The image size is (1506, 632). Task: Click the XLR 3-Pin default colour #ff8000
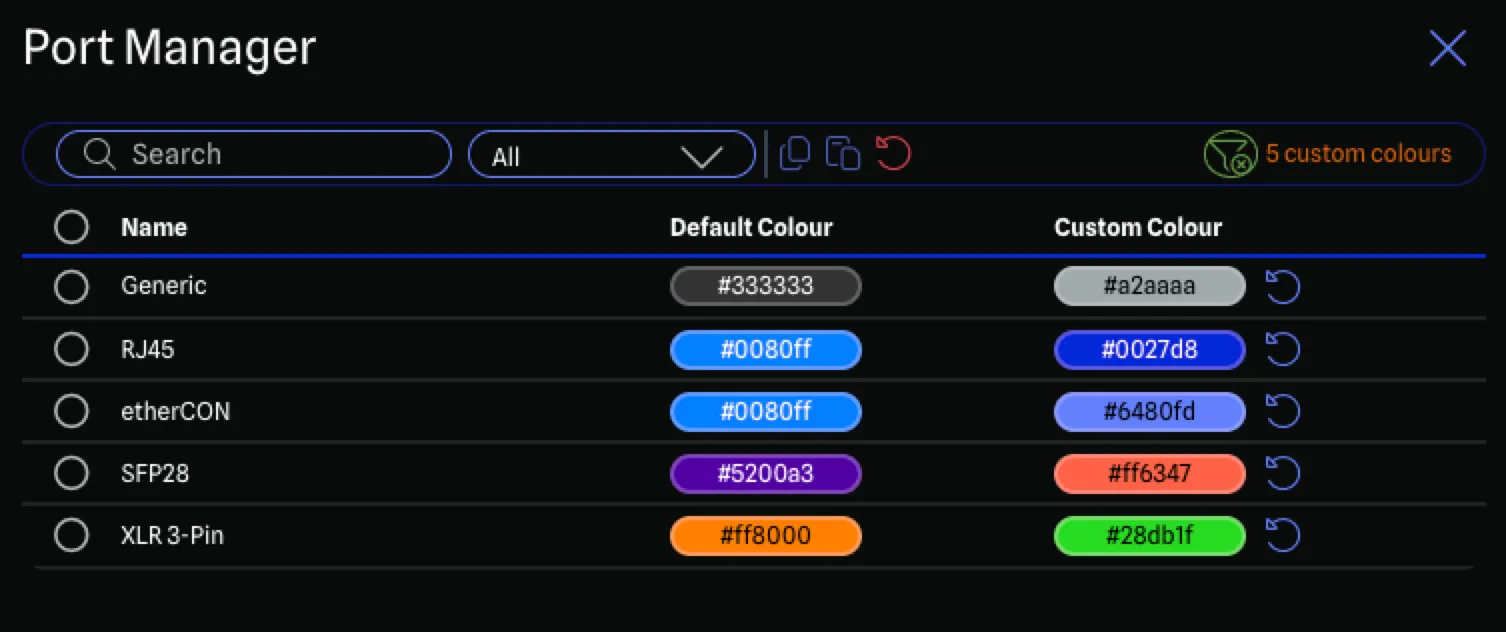(x=765, y=536)
